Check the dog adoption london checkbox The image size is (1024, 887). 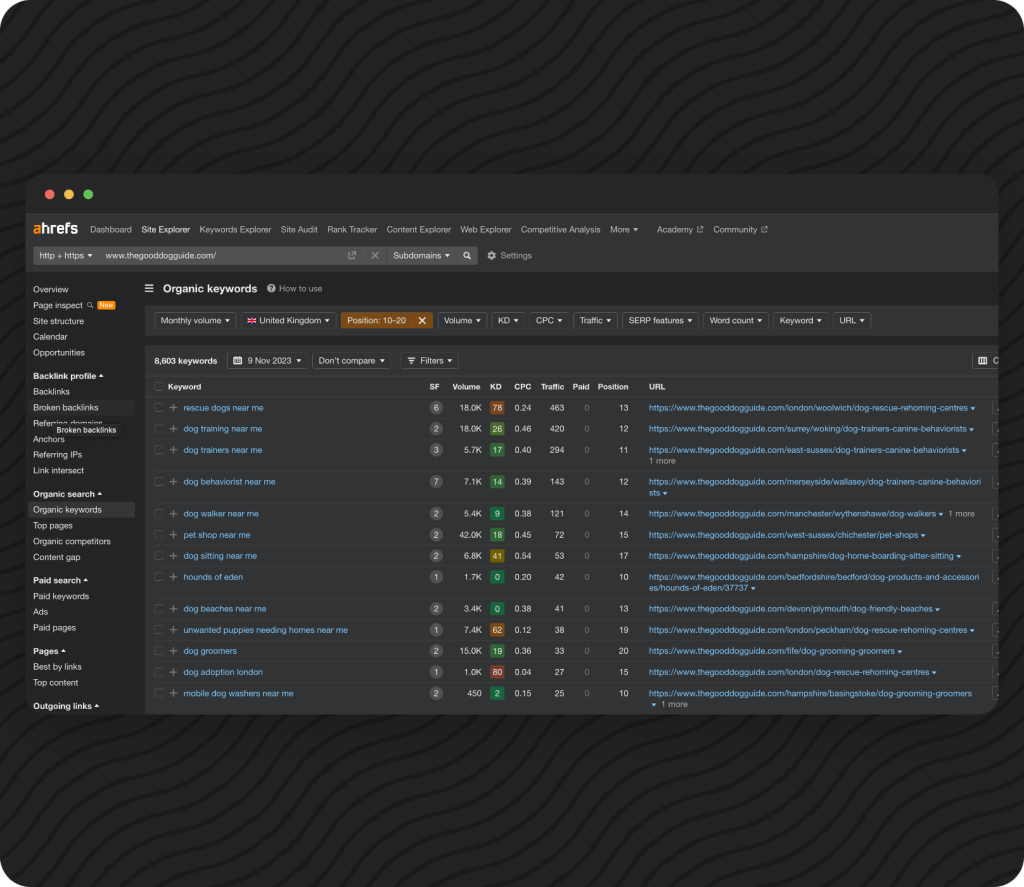click(159, 671)
